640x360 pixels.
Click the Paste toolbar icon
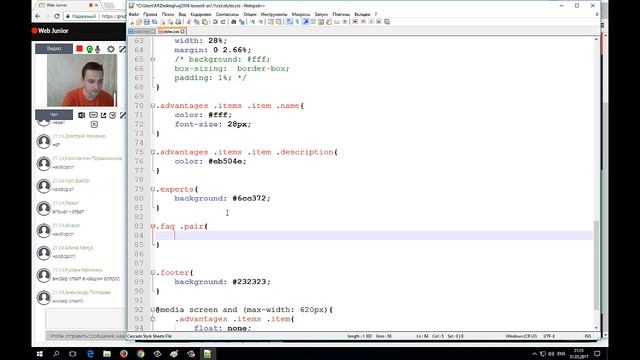point(204,22)
